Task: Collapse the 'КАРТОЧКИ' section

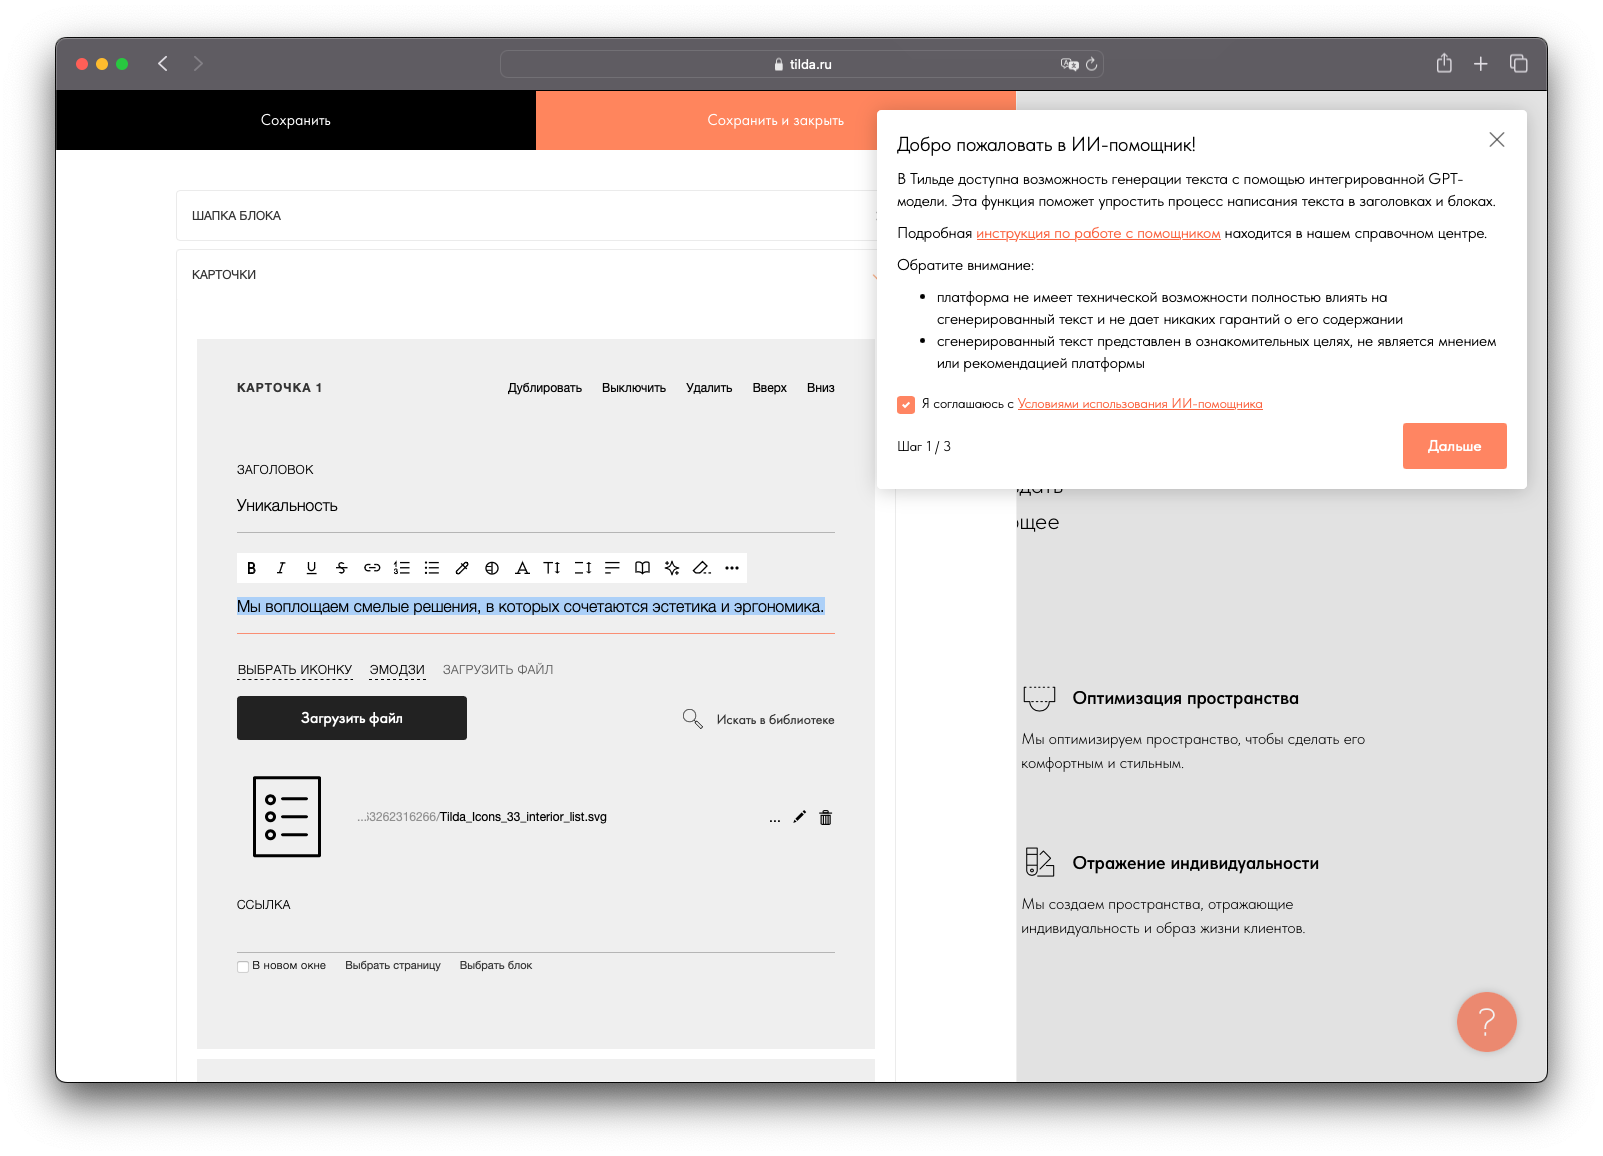Action: point(526,275)
